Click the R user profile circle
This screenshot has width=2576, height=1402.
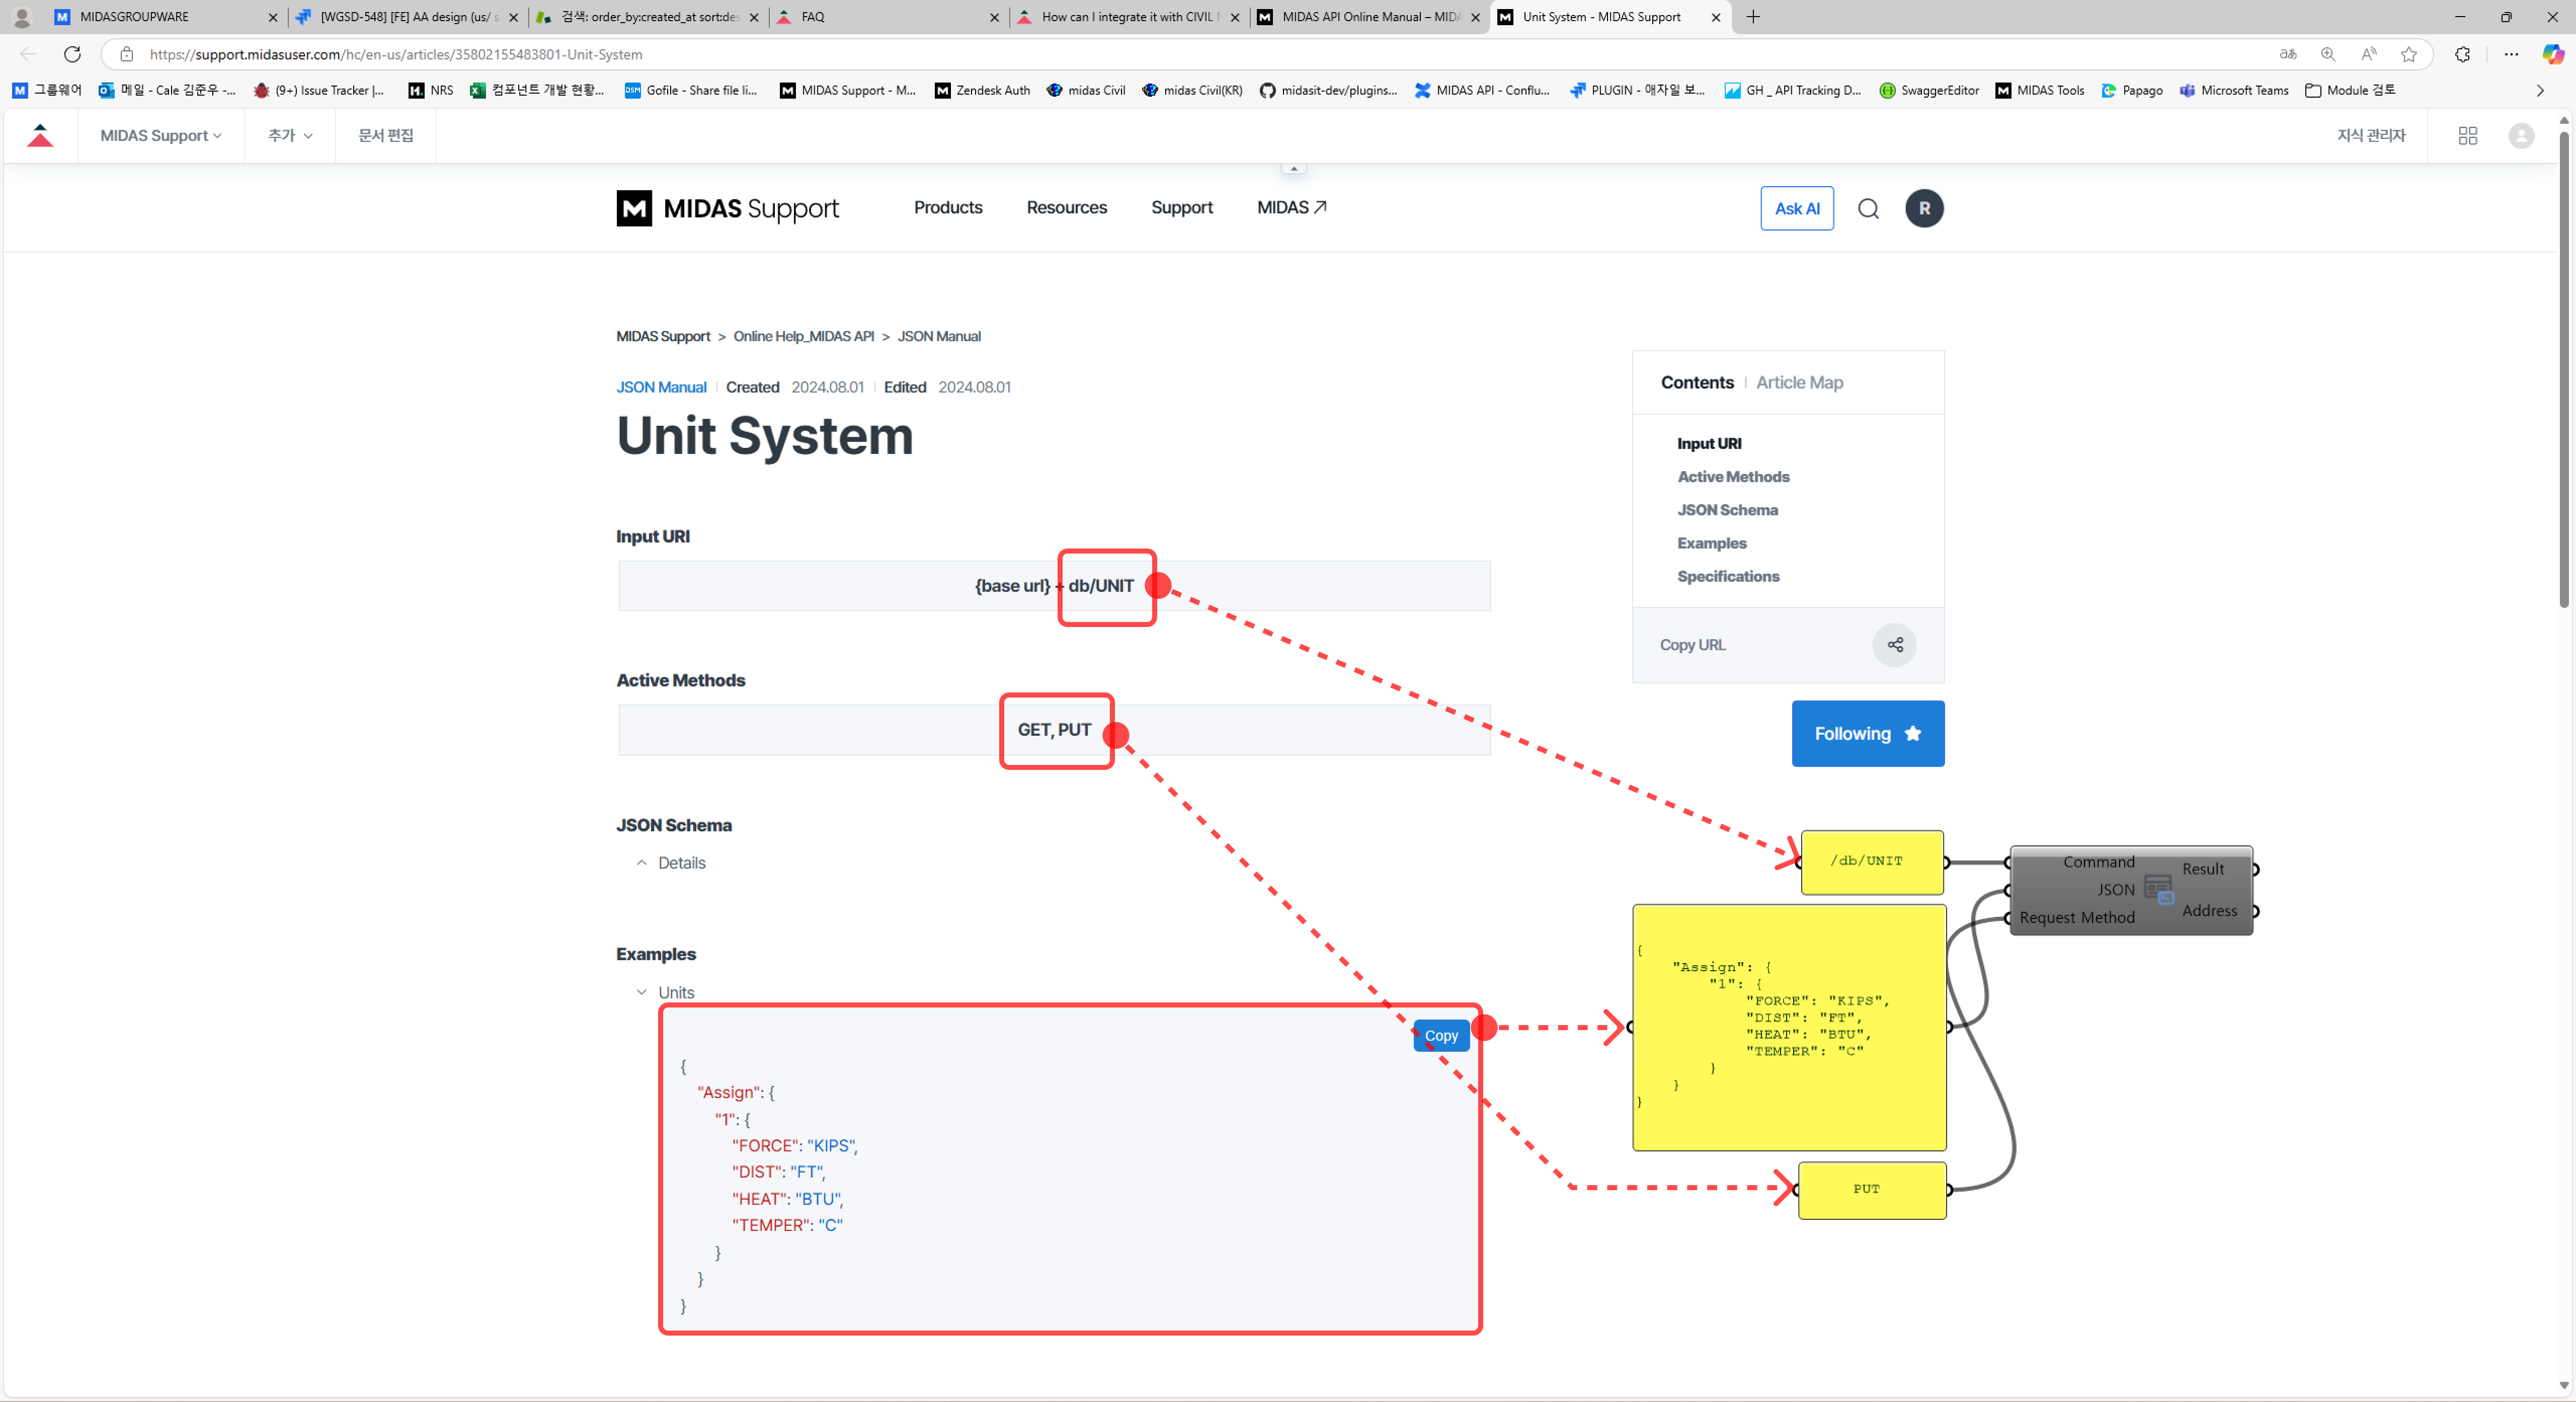pos(1924,208)
